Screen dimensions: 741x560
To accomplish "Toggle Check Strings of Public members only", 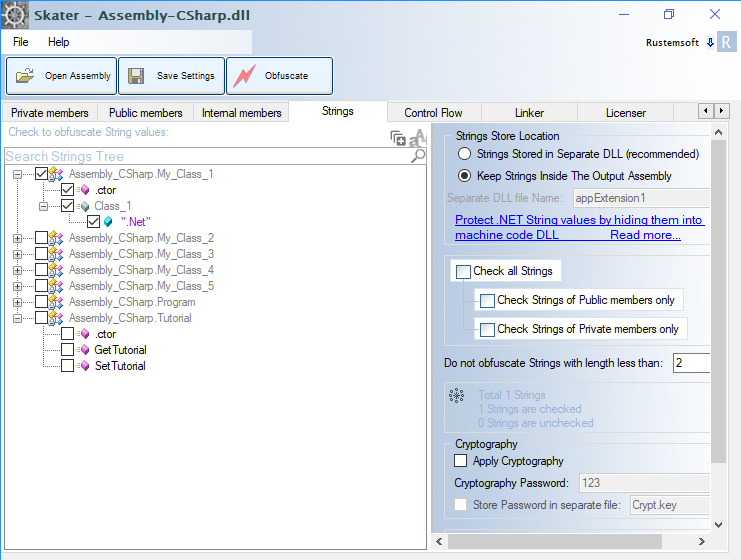I will [487, 301].
